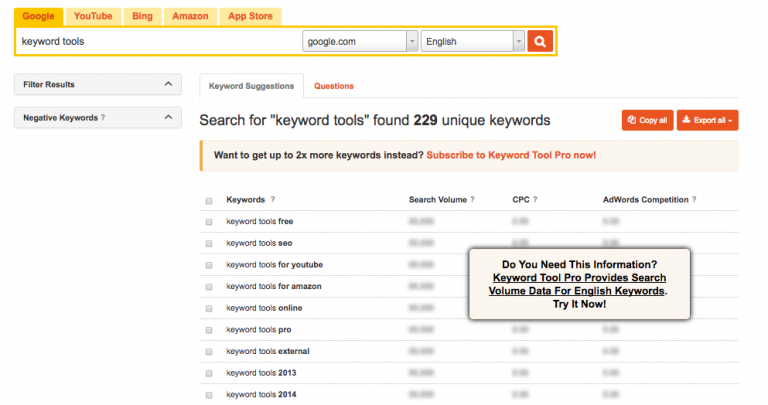This screenshot has width=768, height=405.
Task: Click help icon beside AdWords Competition header
Action: [694, 200]
